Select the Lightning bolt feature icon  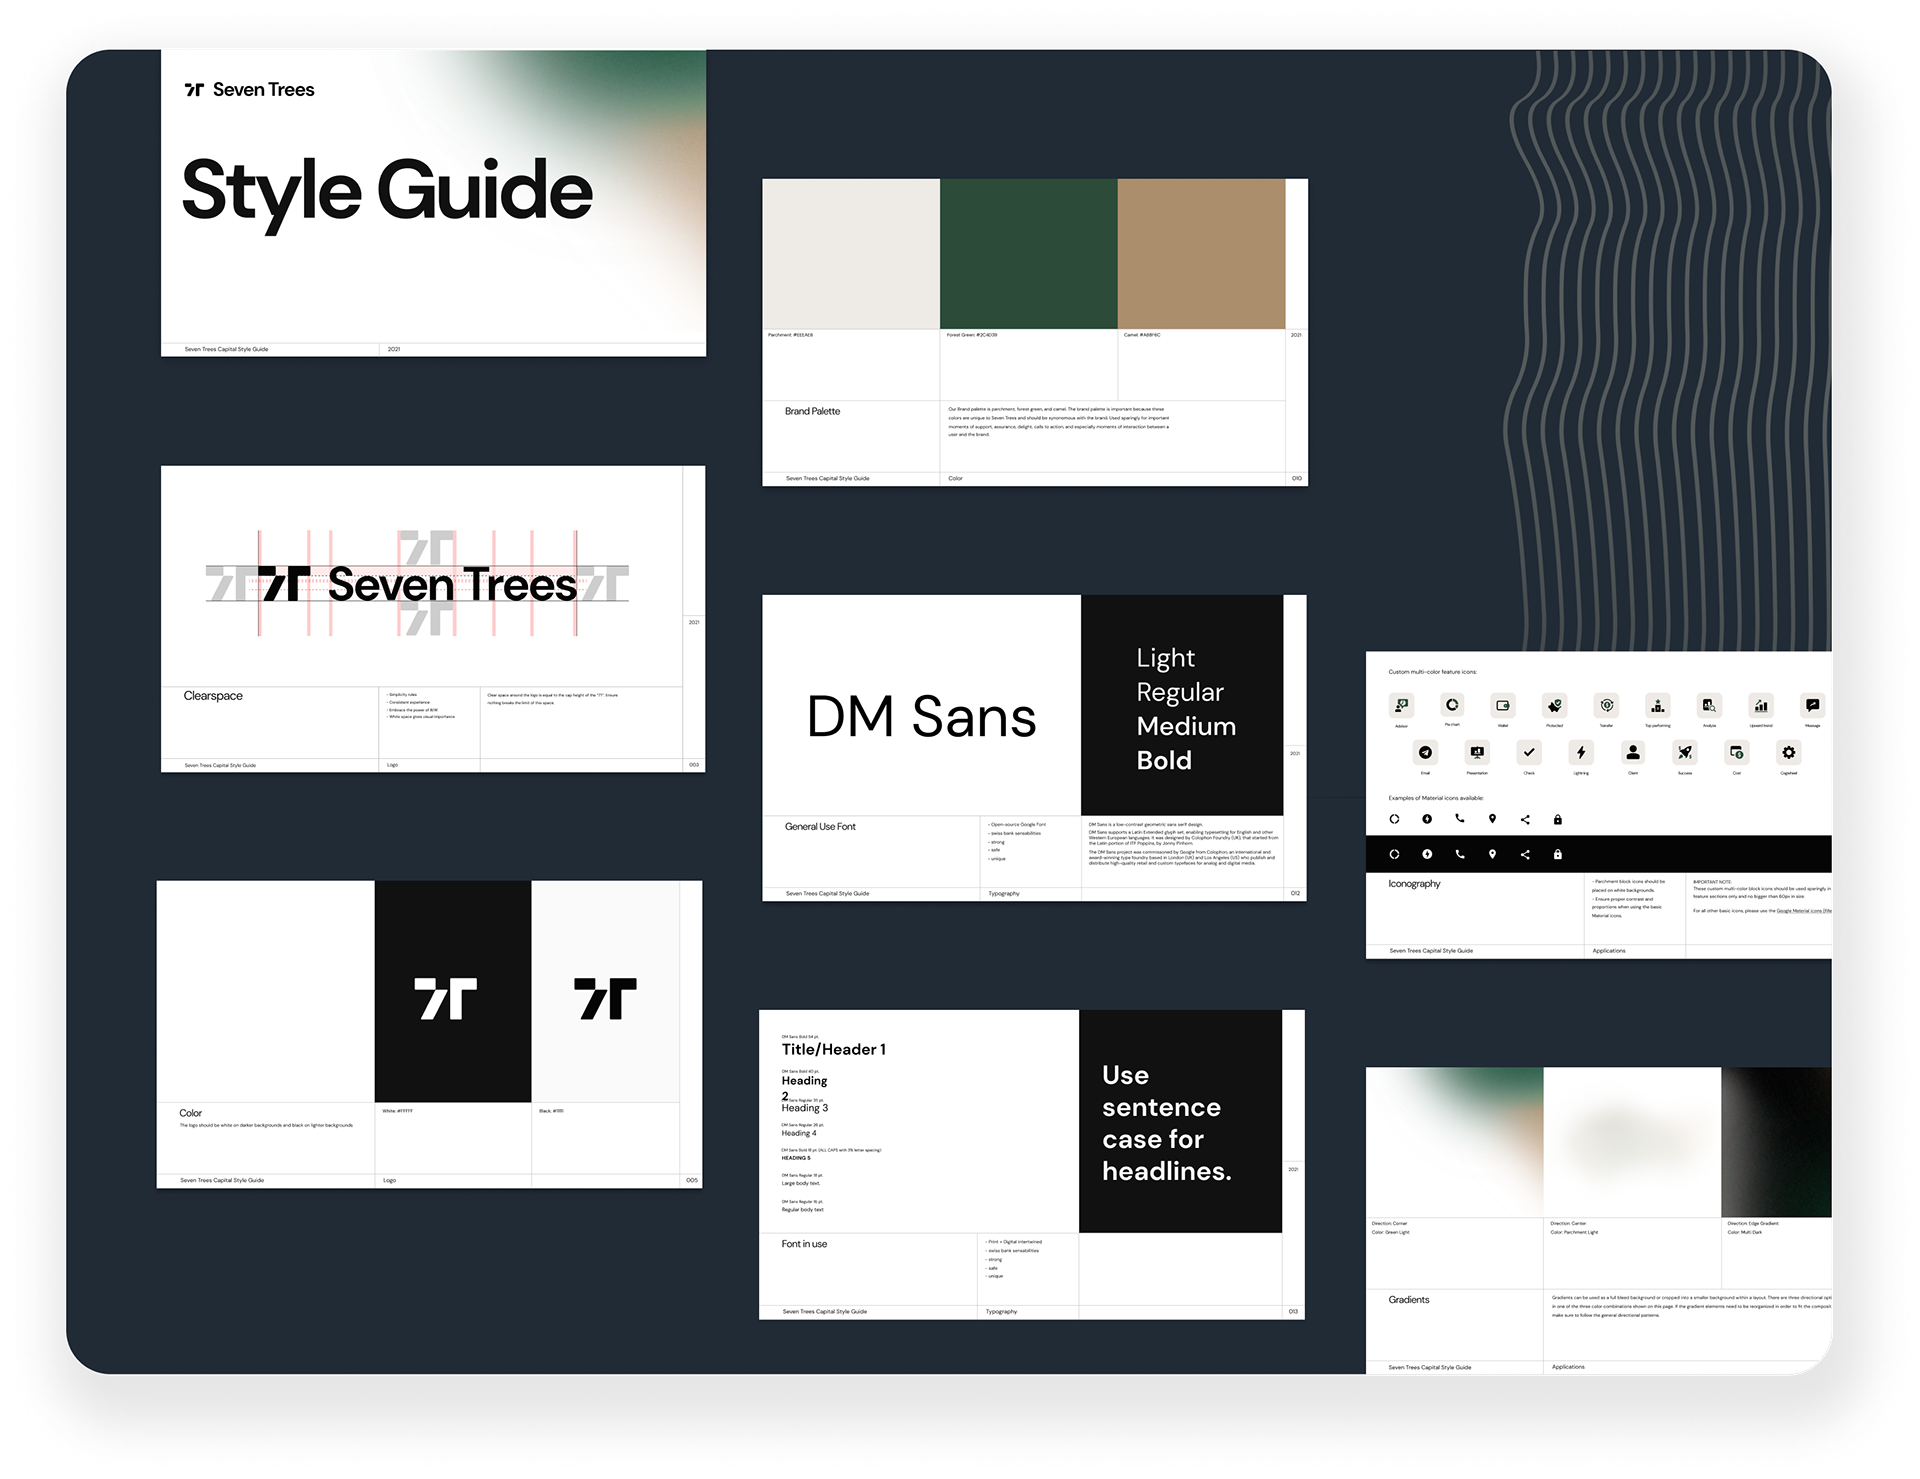coord(1581,753)
